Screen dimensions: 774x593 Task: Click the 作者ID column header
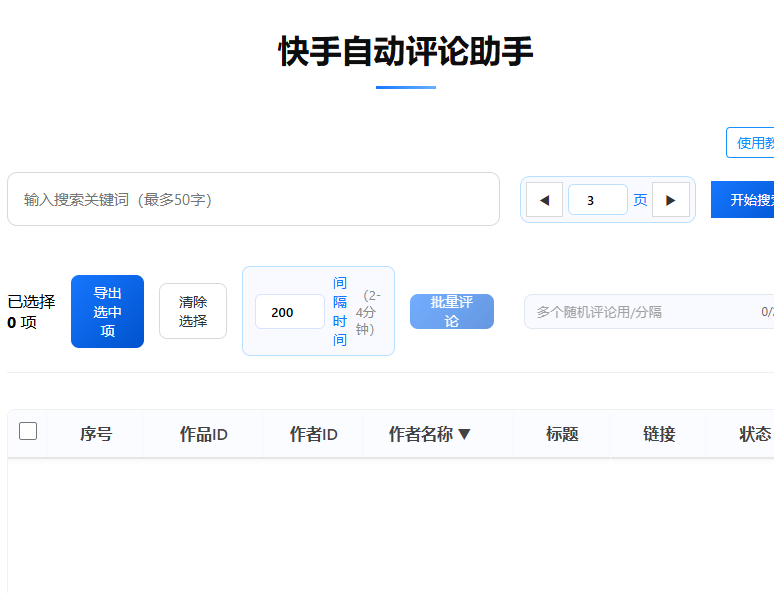[313, 434]
